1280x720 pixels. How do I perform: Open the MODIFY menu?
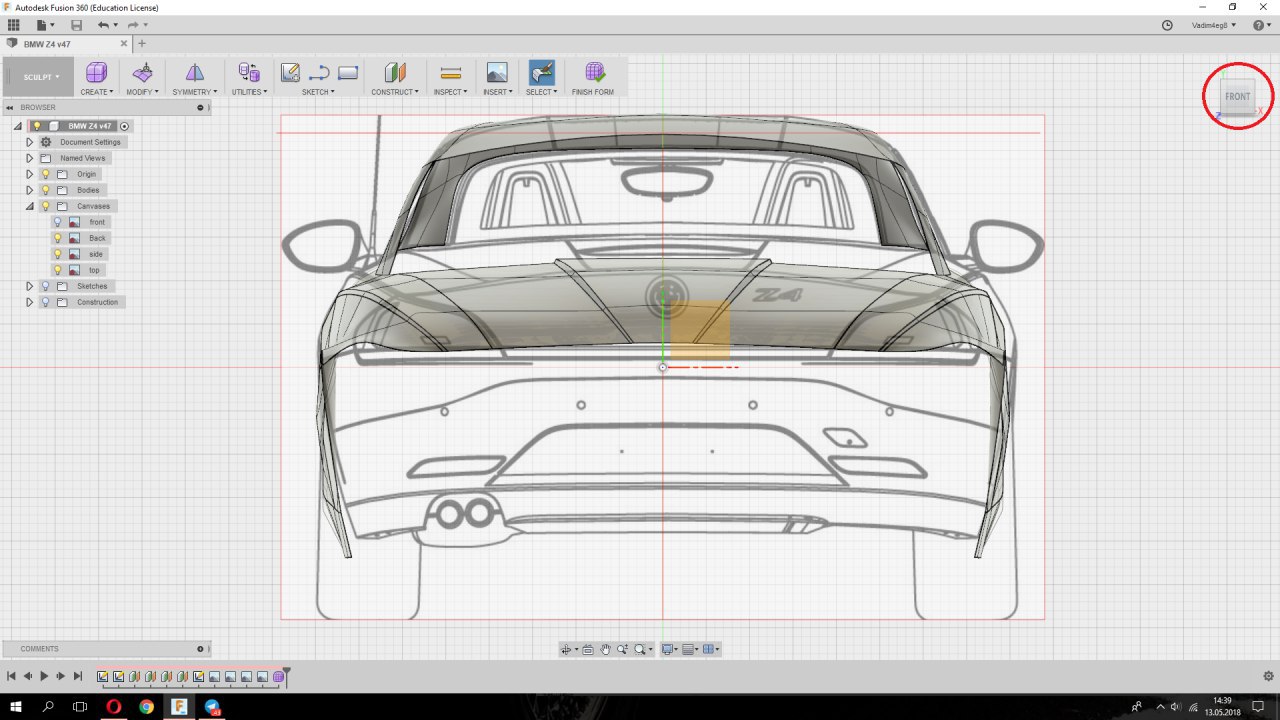click(x=142, y=92)
